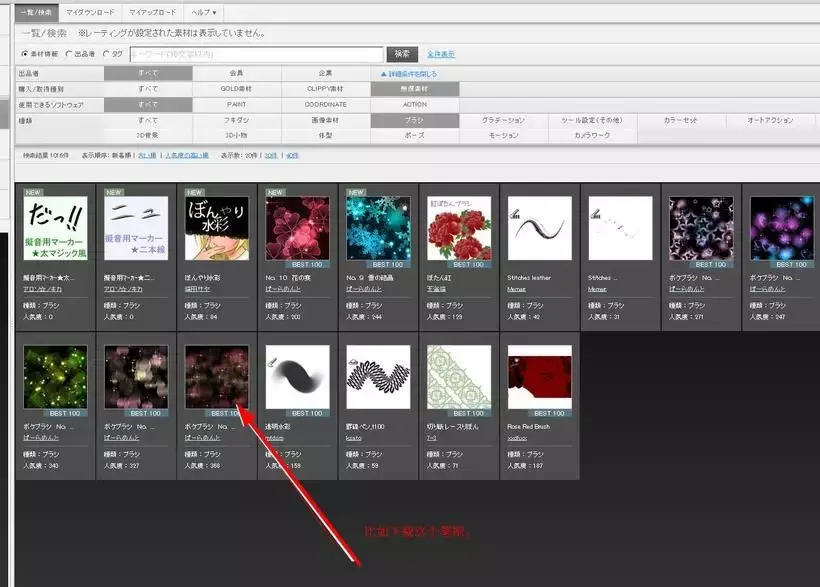This screenshot has width=820, height=587.
Task: Filter by GOLD素材 purchase type
Action: coord(232,89)
